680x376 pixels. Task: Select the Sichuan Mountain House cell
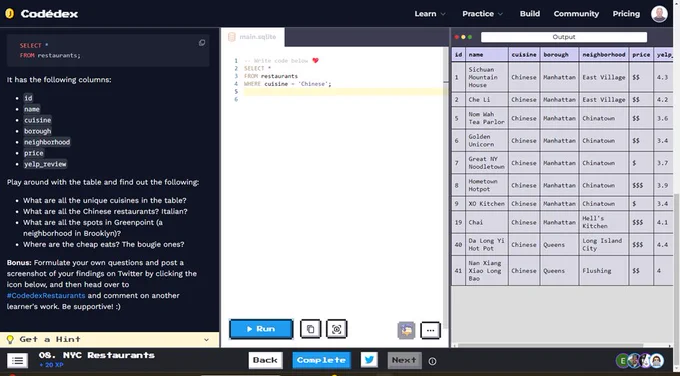[x=487, y=77]
